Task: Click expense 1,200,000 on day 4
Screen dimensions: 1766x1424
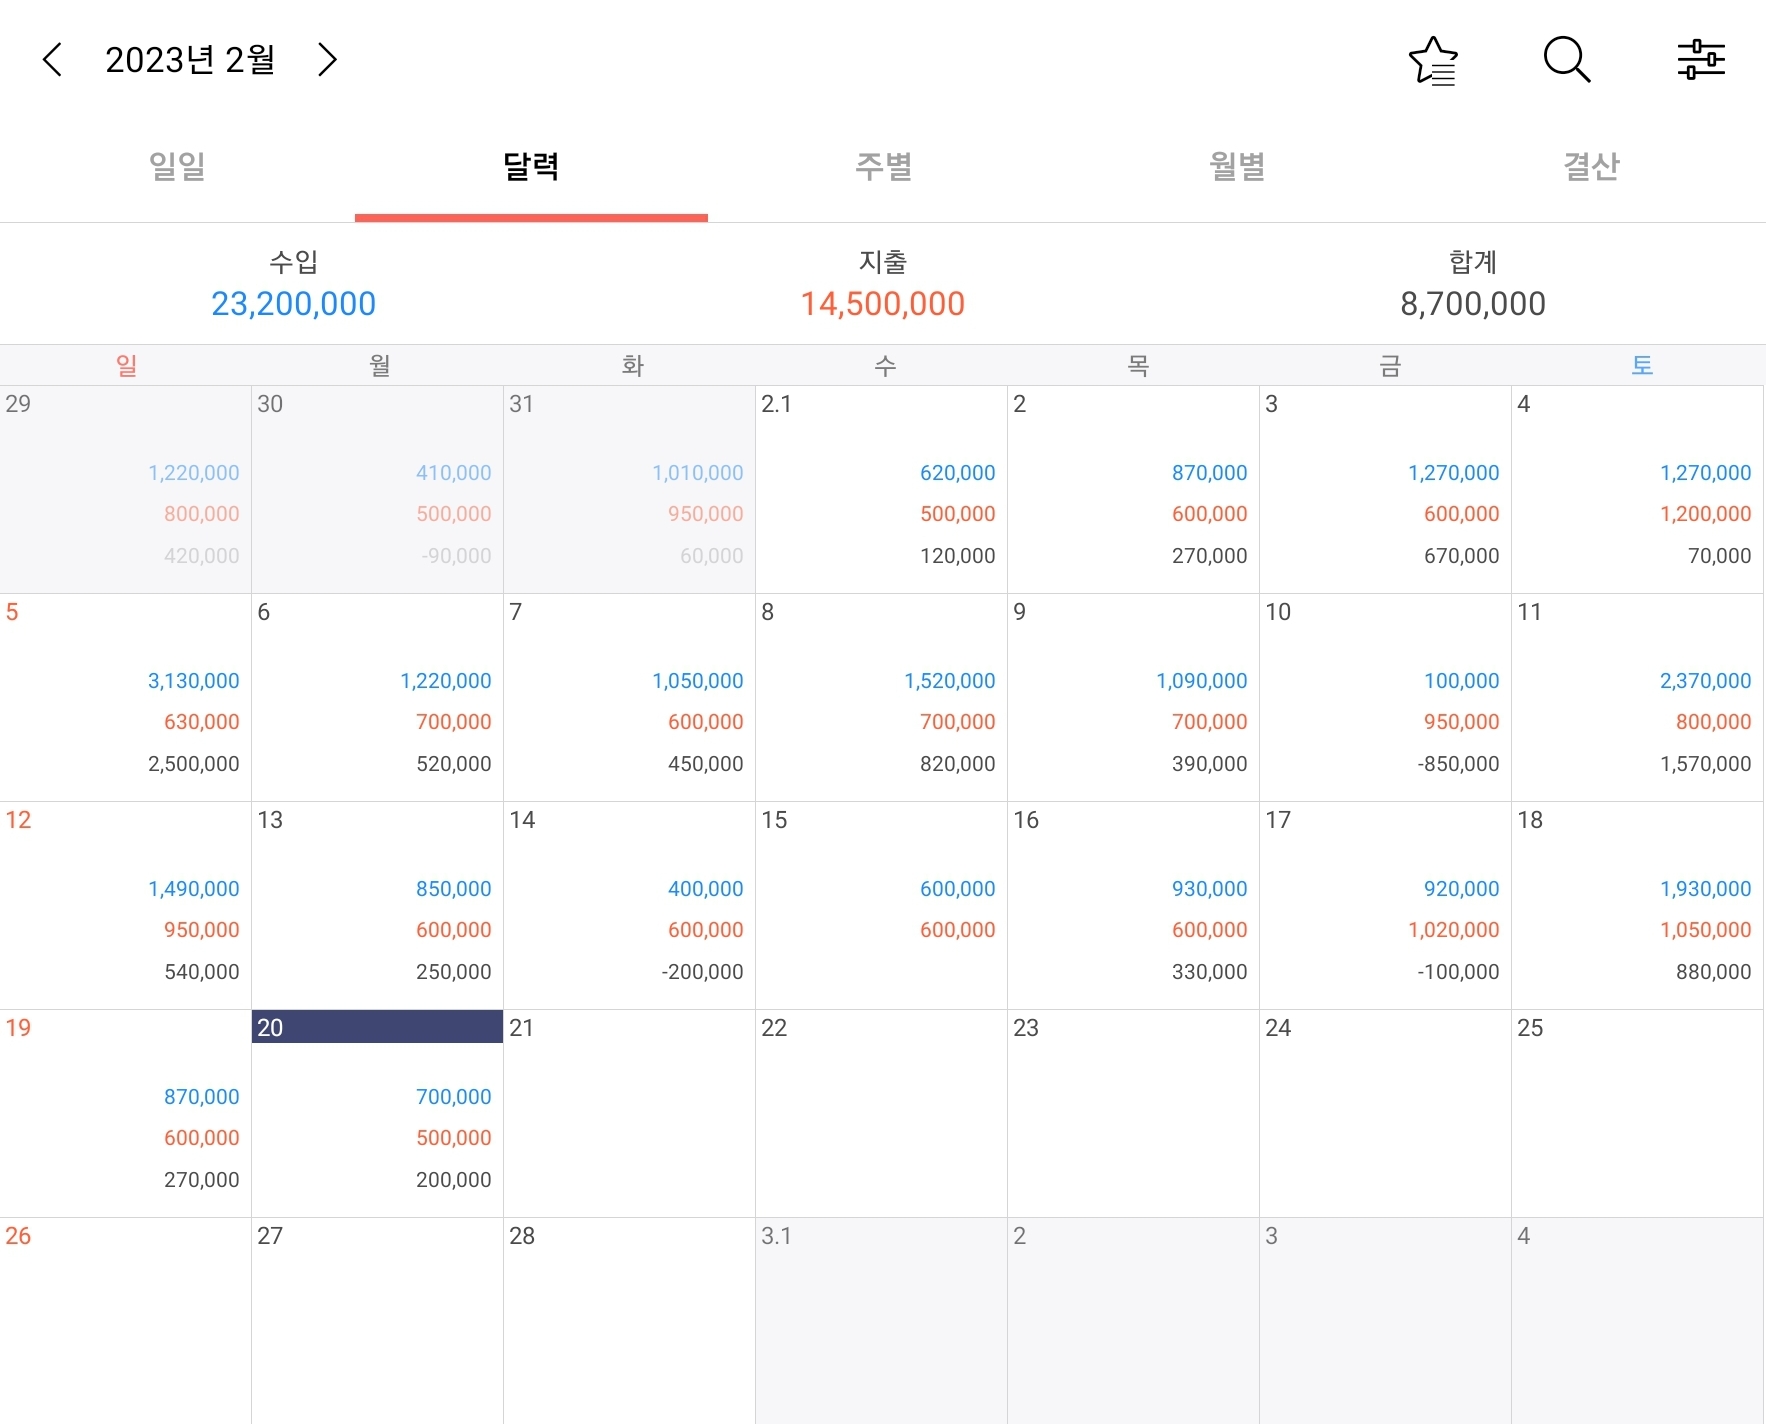Action: pos(1705,514)
